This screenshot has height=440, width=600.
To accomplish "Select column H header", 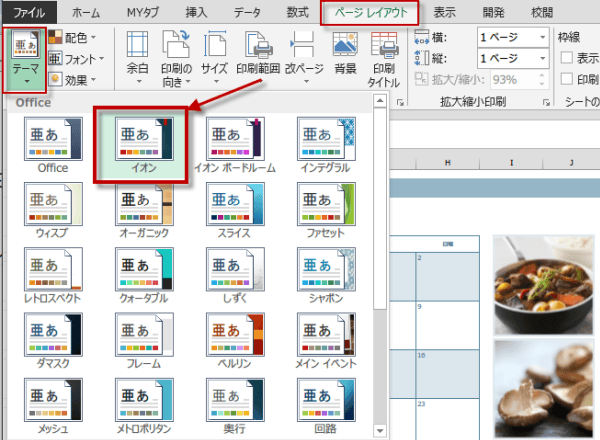I will pos(447,163).
